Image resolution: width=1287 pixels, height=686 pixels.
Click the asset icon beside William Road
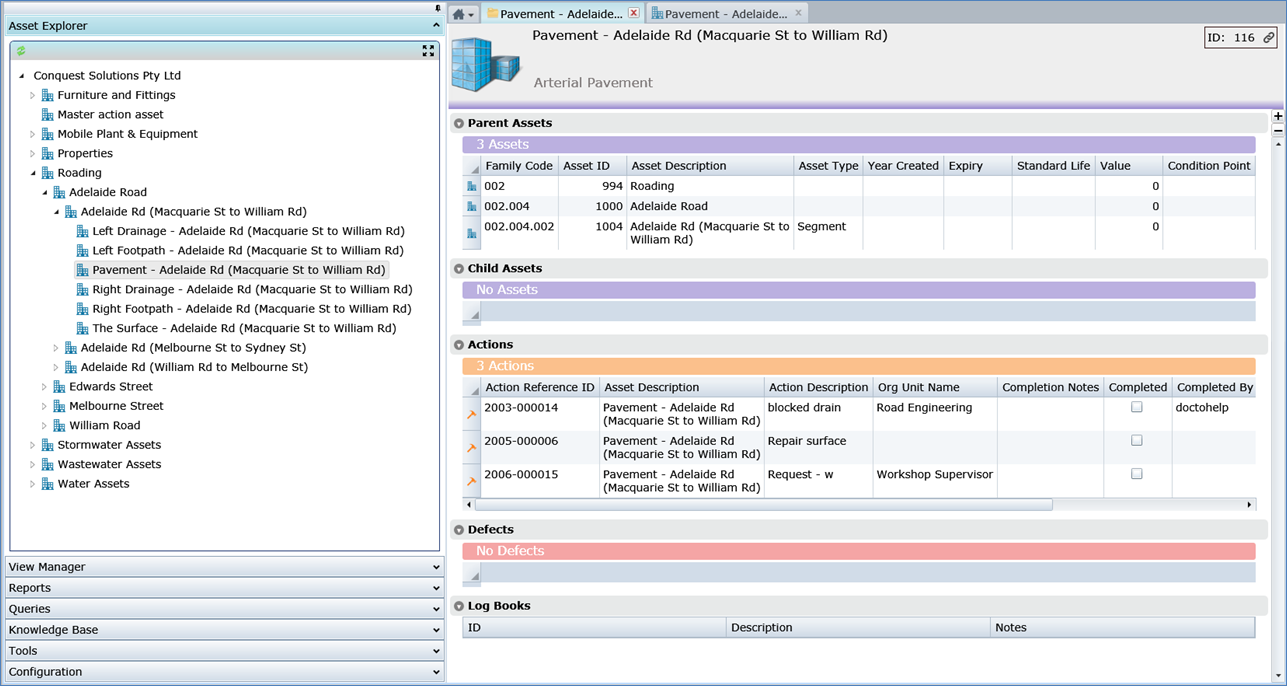(x=59, y=426)
